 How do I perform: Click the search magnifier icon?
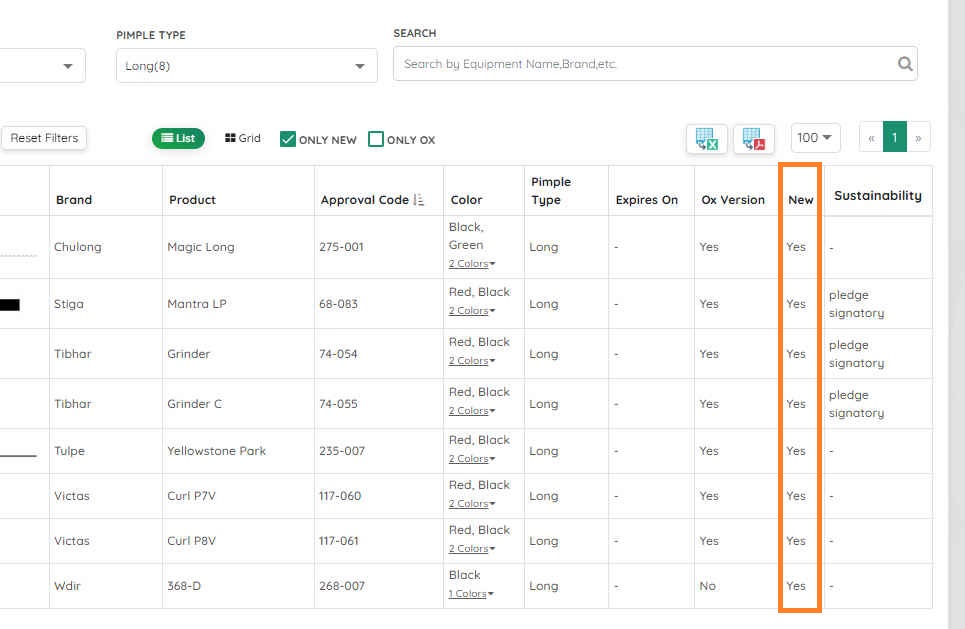point(905,63)
